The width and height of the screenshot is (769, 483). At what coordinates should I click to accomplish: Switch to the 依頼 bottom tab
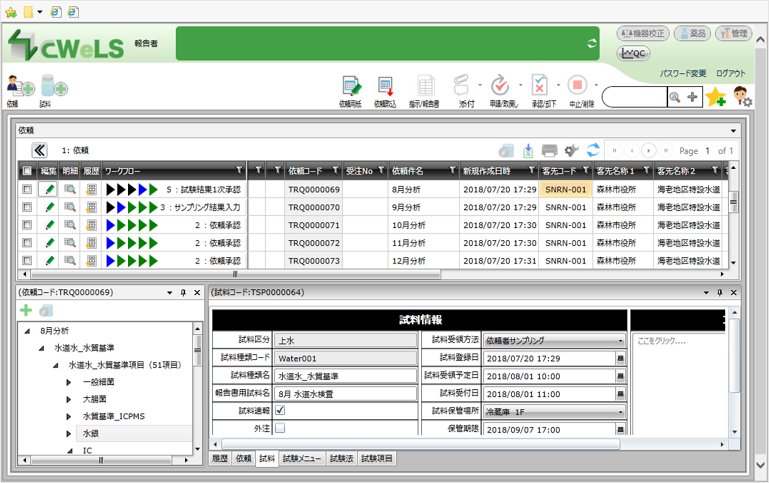[x=243, y=458]
